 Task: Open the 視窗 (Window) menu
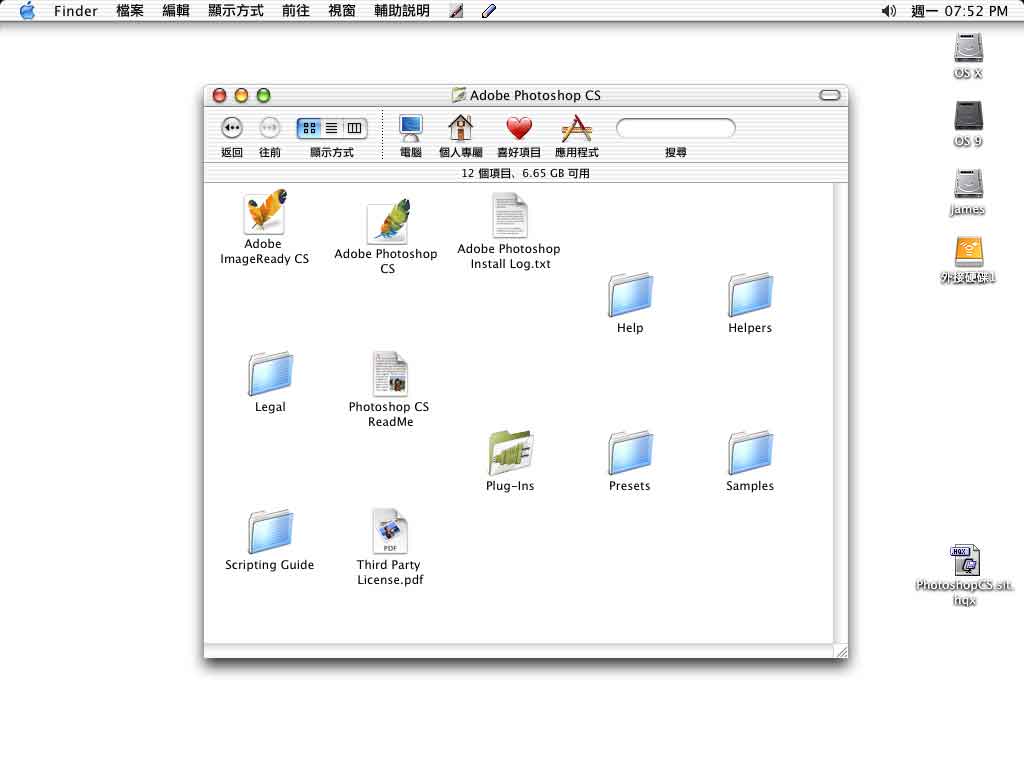point(342,10)
